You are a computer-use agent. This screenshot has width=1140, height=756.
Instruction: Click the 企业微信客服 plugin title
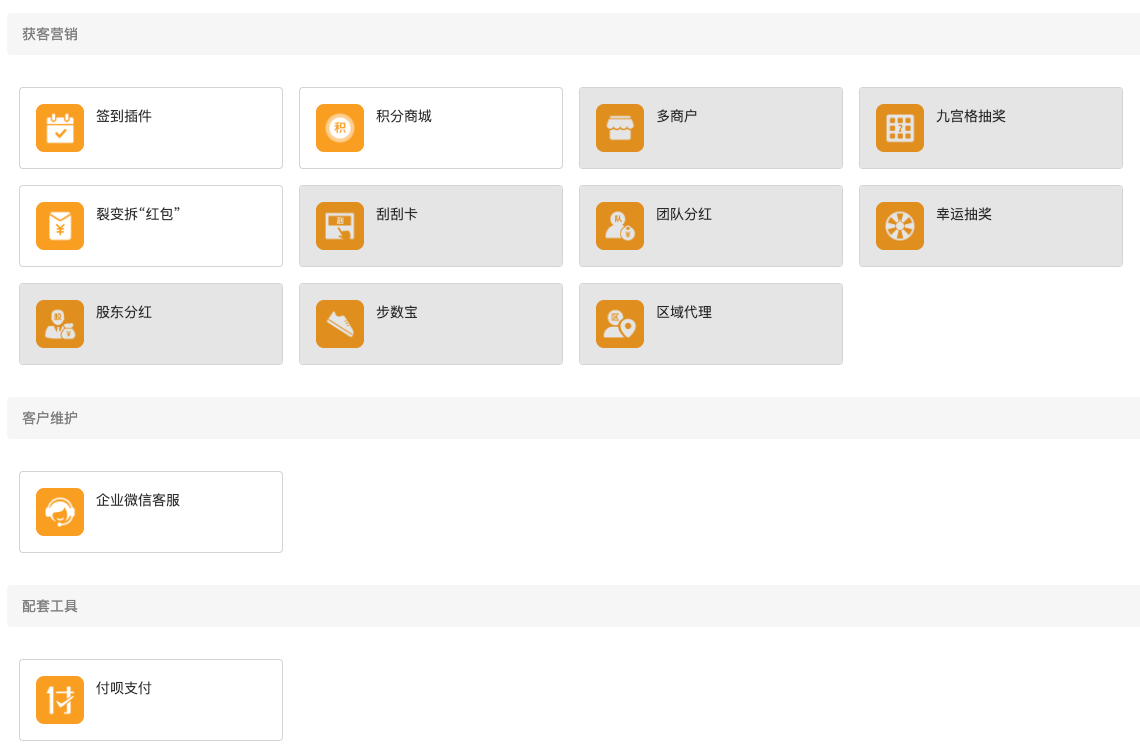(x=138, y=500)
